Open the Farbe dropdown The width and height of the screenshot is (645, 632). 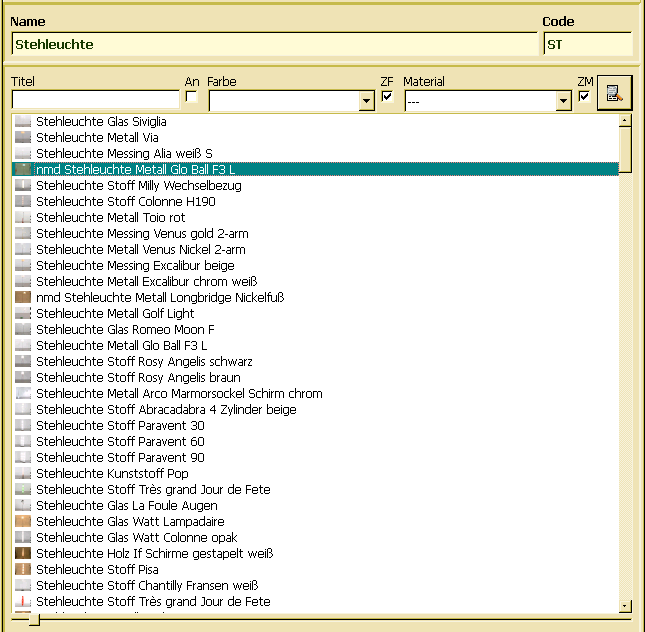click(366, 102)
